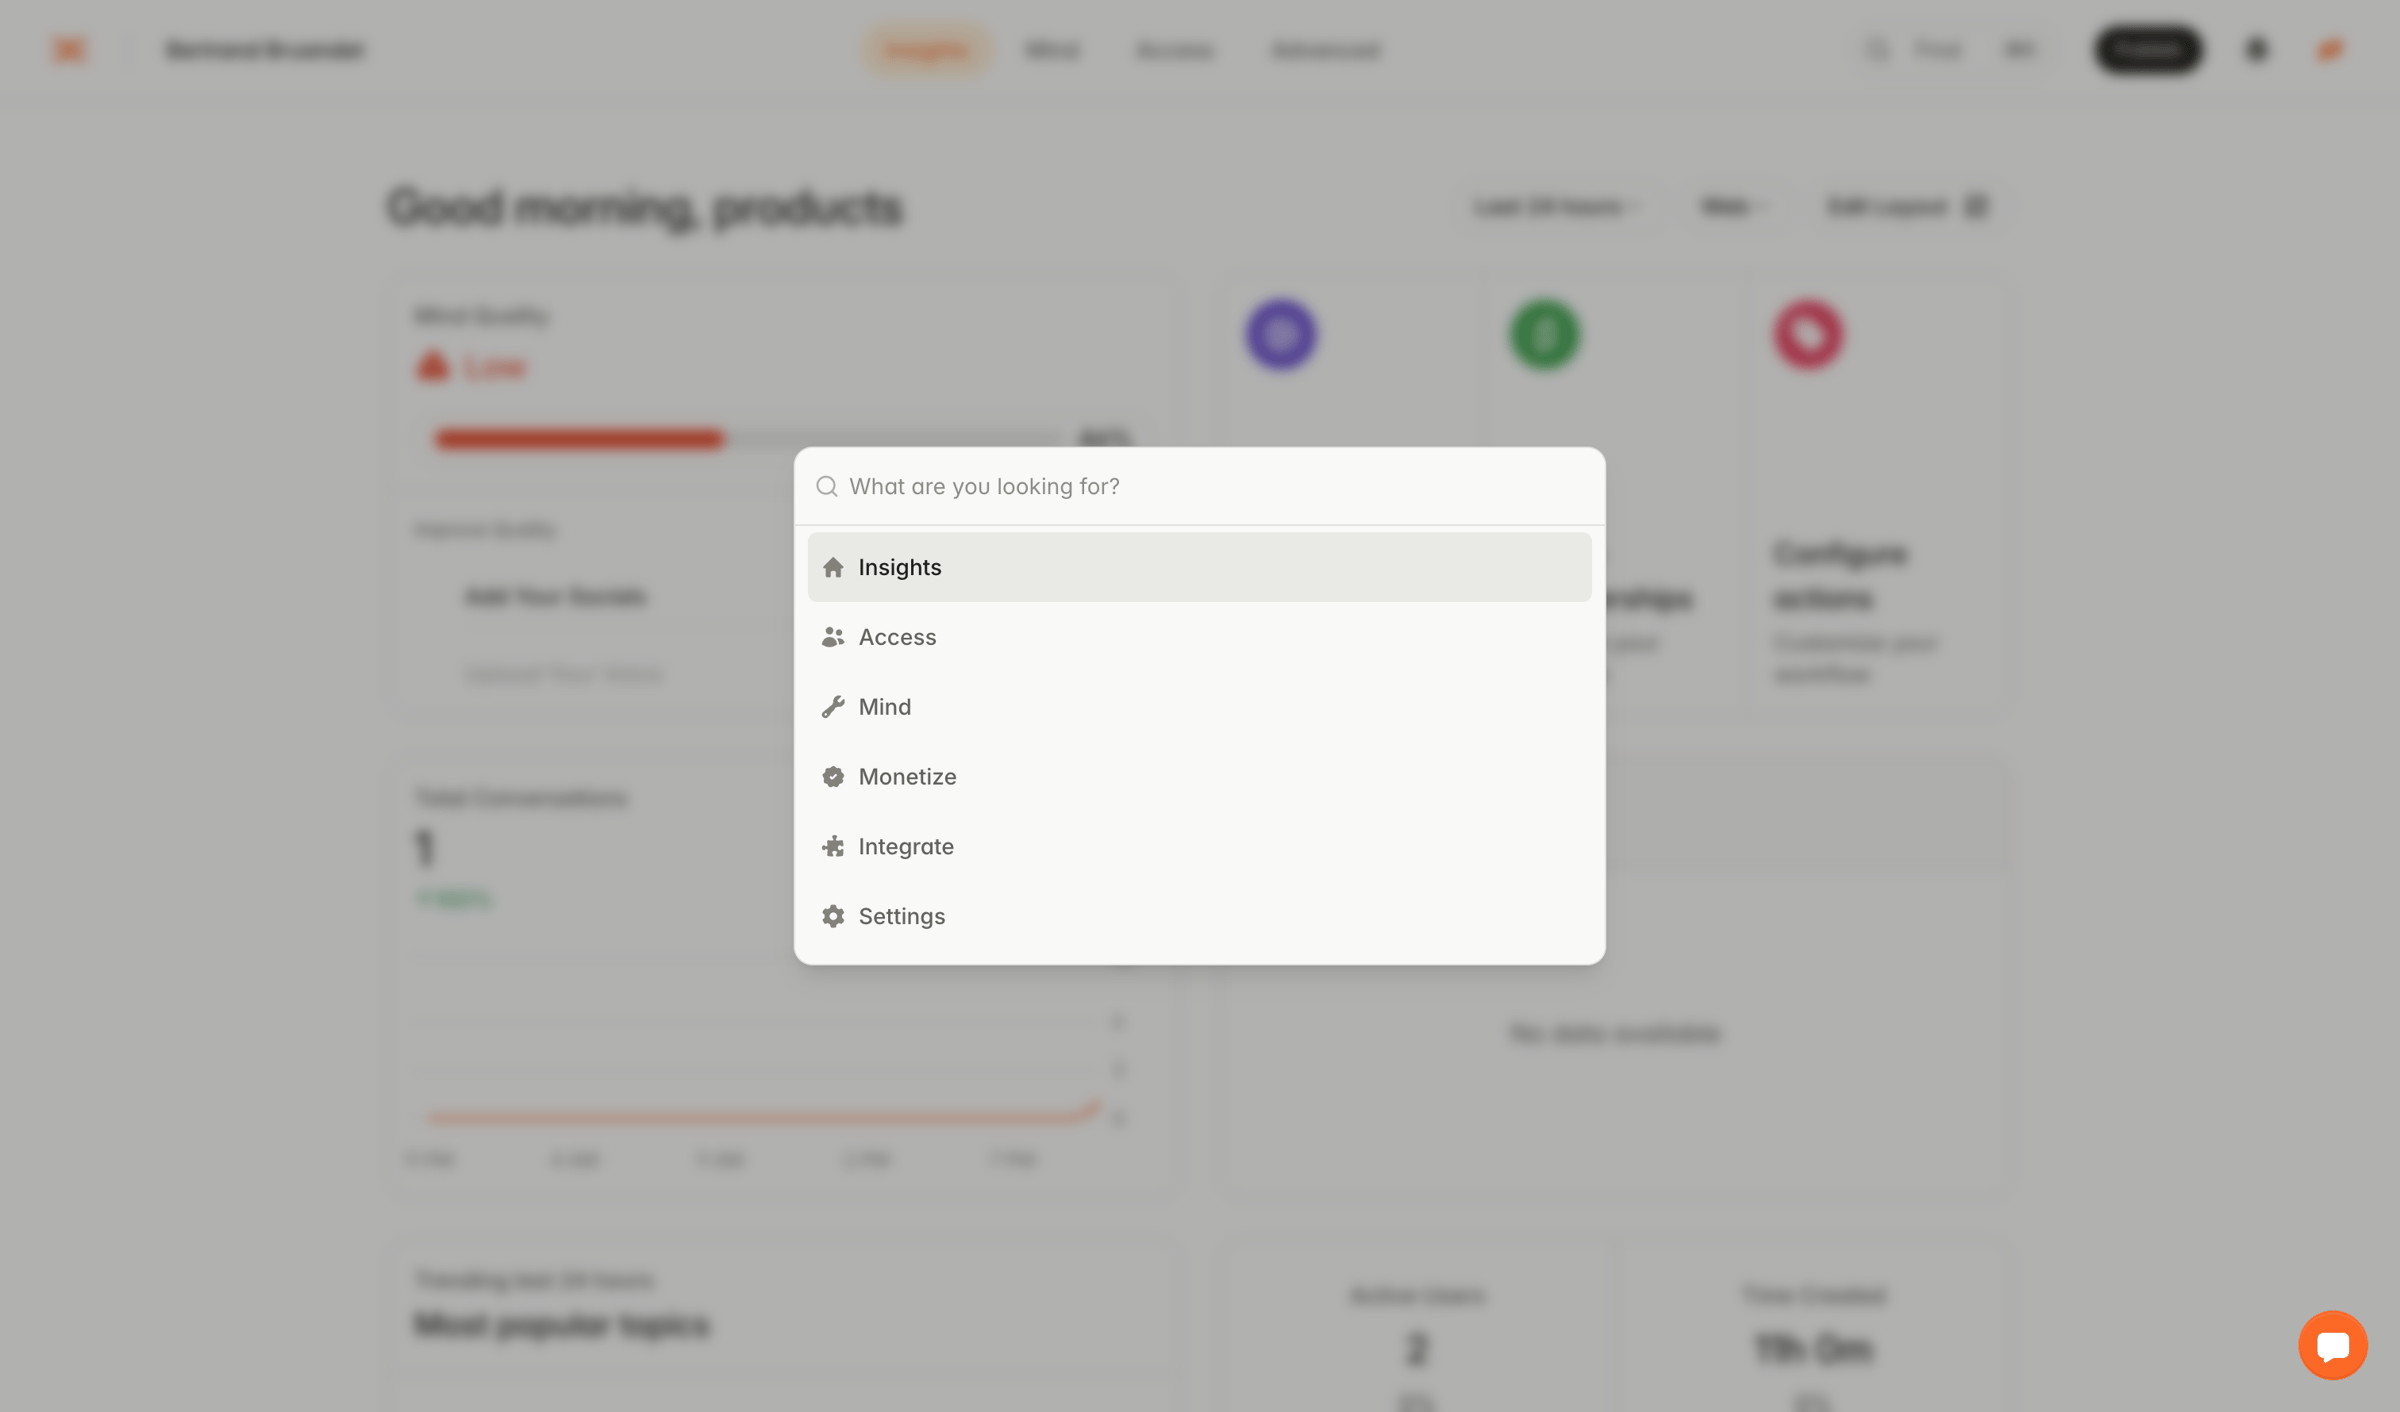Click the red Mind Quality progress bar
The image size is (2400, 1412).
tap(579, 439)
